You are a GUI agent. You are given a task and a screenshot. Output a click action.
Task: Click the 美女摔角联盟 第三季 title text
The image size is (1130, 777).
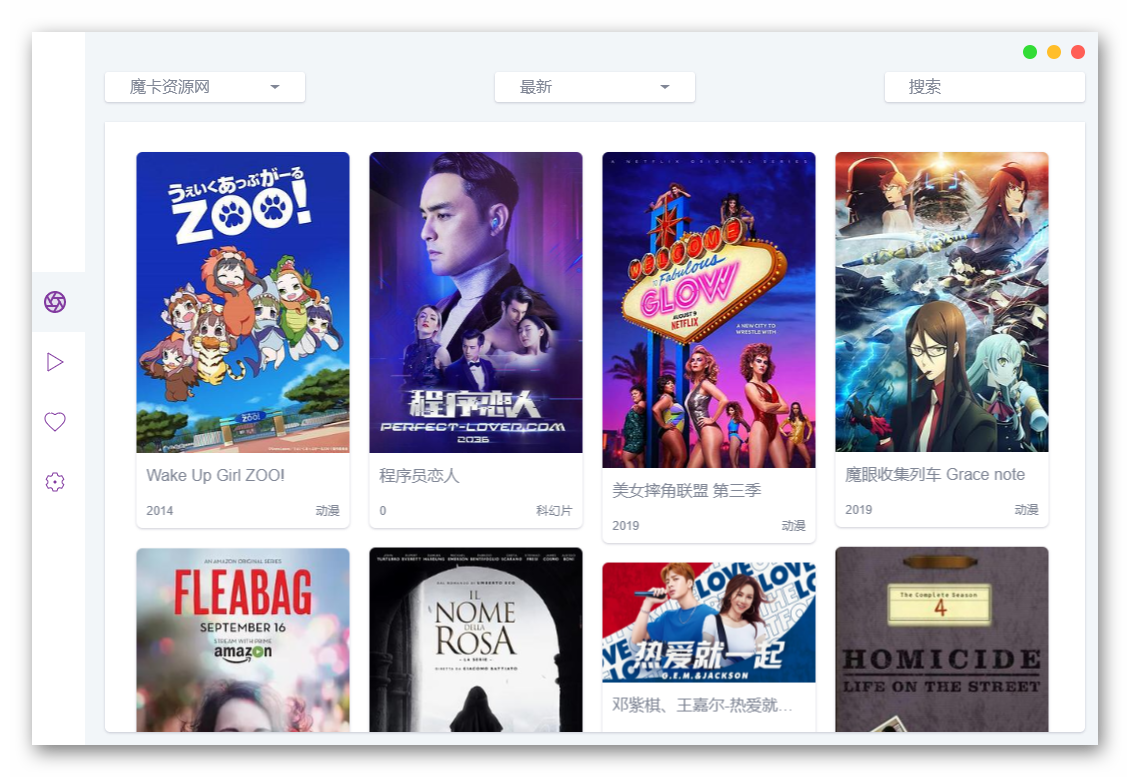(x=686, y=491)
